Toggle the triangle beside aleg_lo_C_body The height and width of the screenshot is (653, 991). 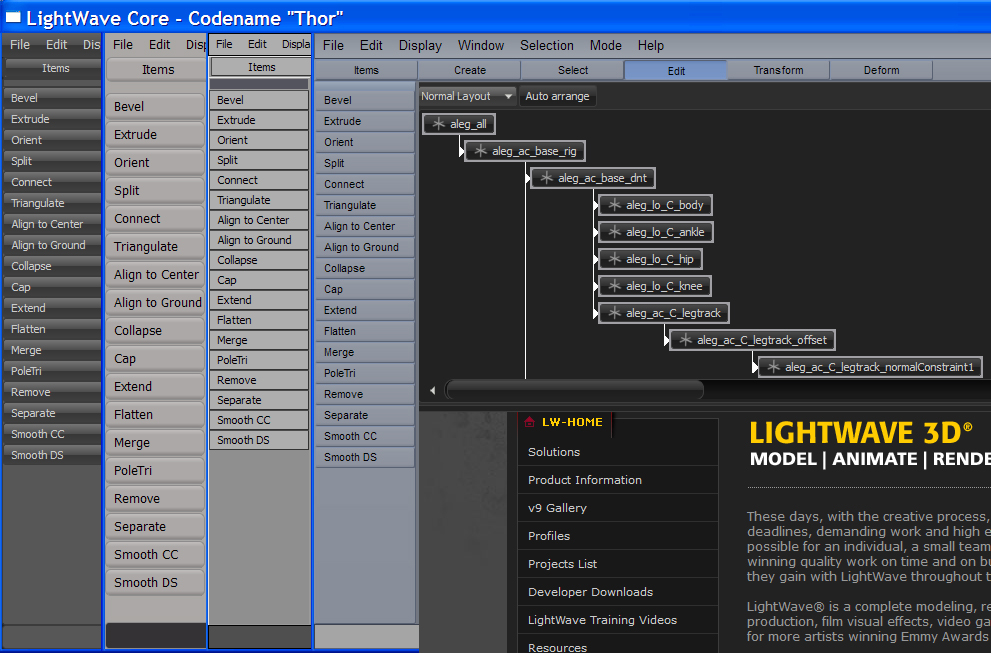pos(596,205)
